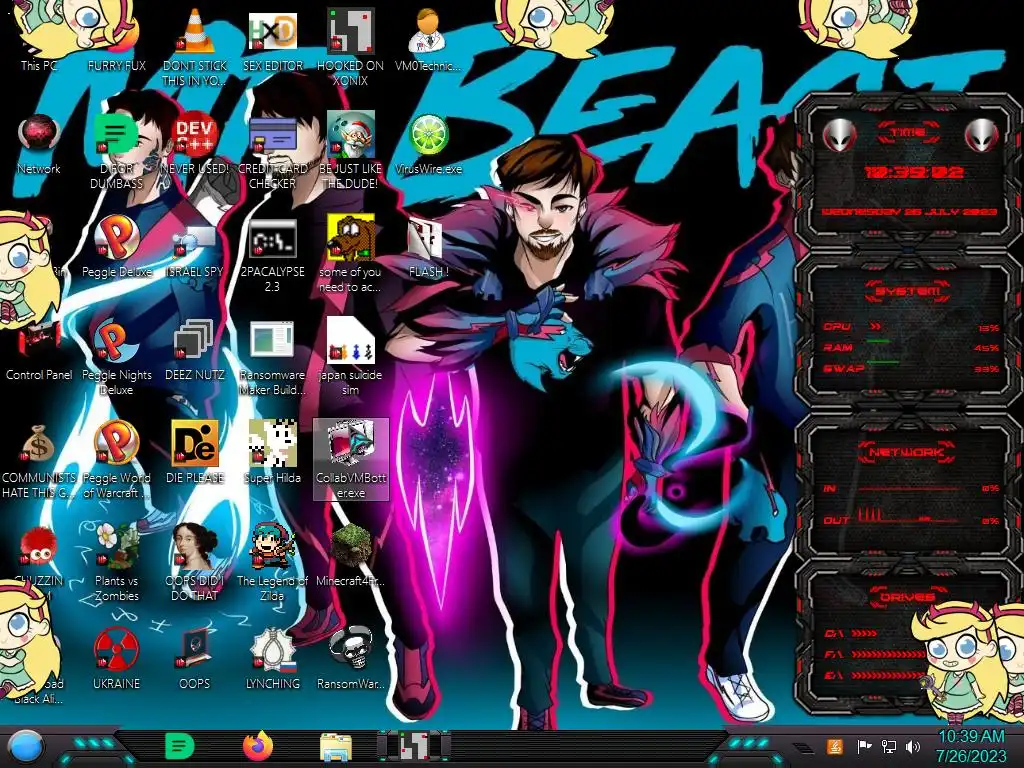Image resolution: width=1024 pixels, height=768 pixels.
Task: Open the D FOR DUMBASS shortcut
Action: (x=116, y=150)
